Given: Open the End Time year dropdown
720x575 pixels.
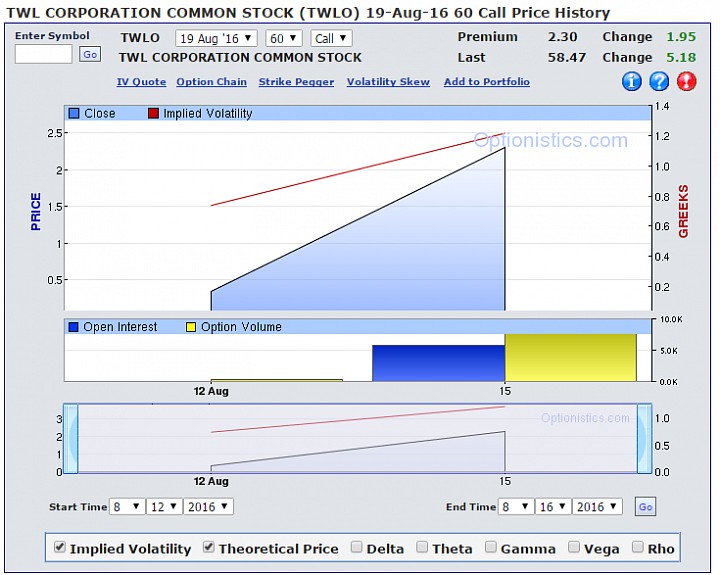Looking at the screenshot, I should (597, 507).
